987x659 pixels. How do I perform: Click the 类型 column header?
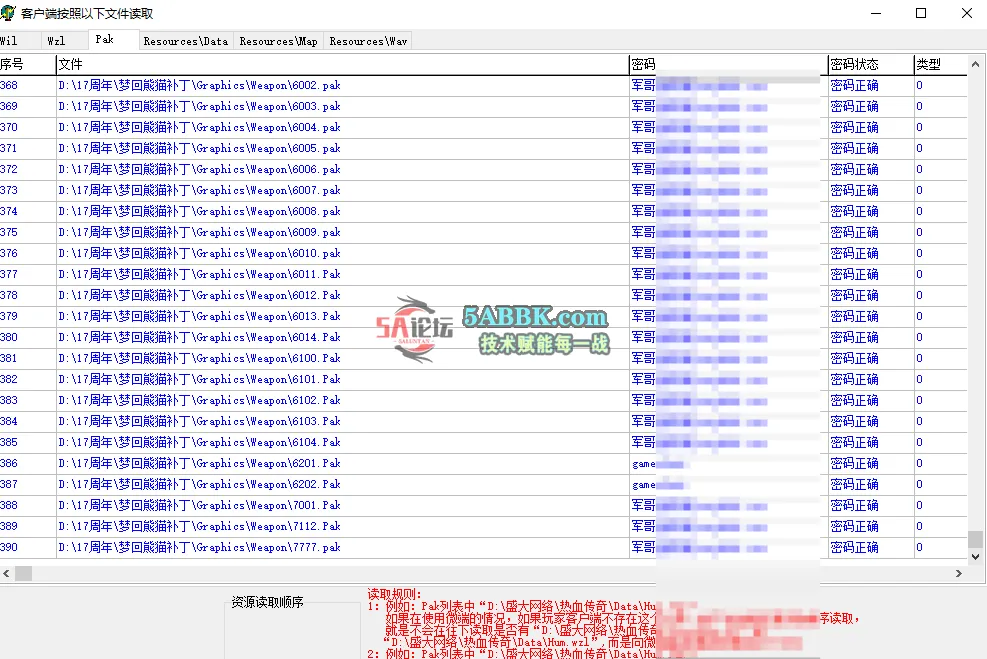(x=940, y=64)
